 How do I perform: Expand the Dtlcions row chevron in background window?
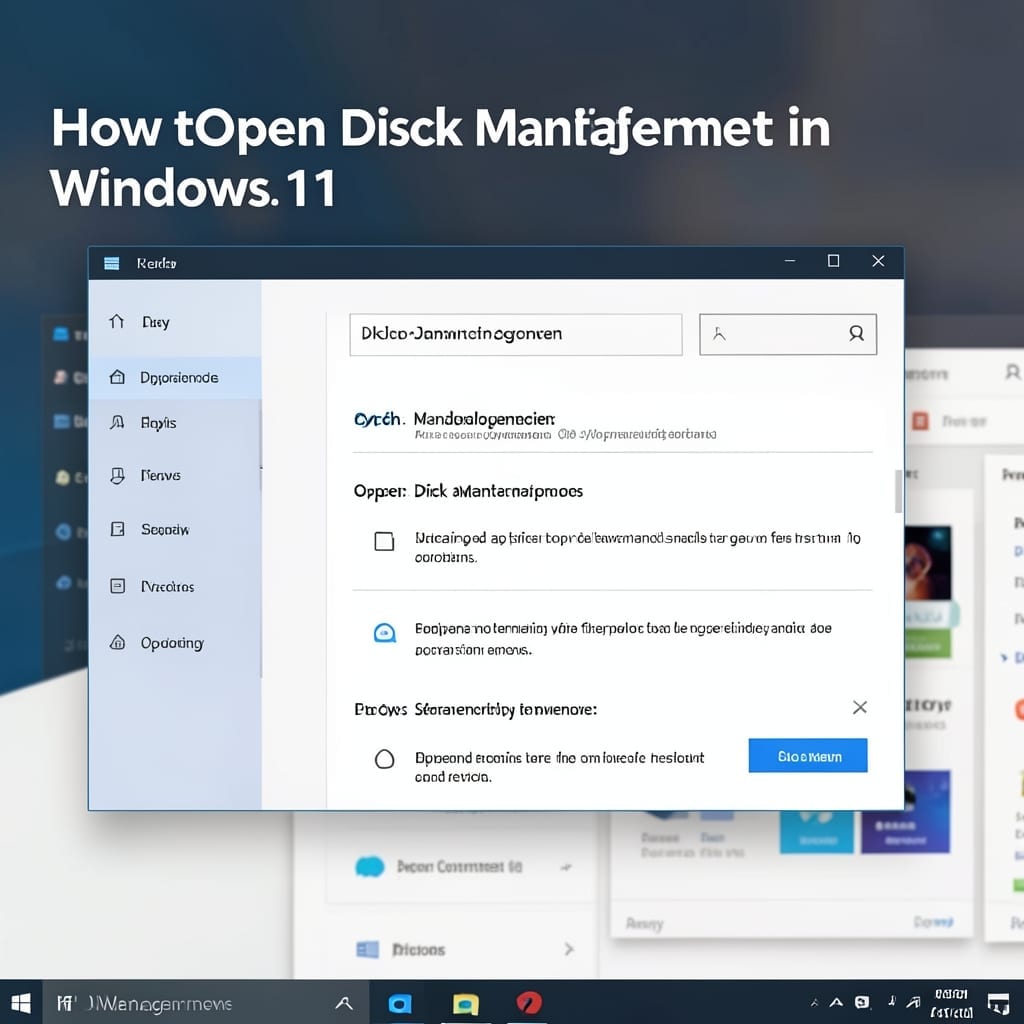pos(569,949)
